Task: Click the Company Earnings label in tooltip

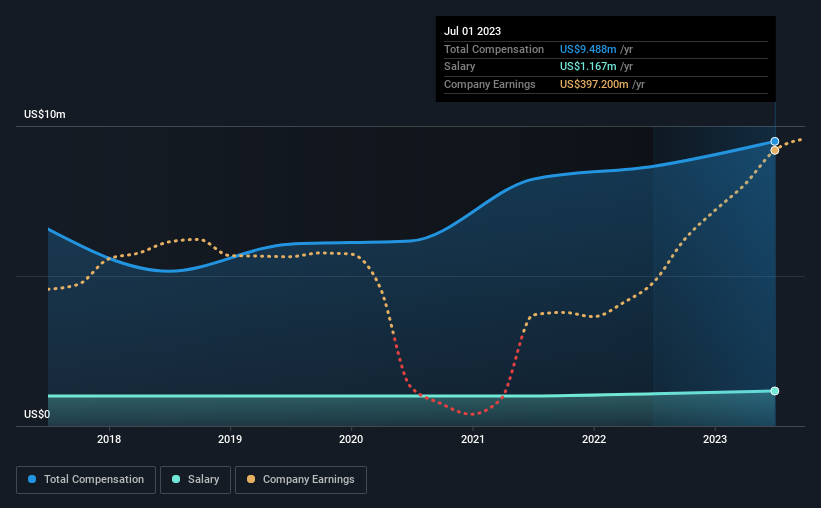Action: coord(490,84)
